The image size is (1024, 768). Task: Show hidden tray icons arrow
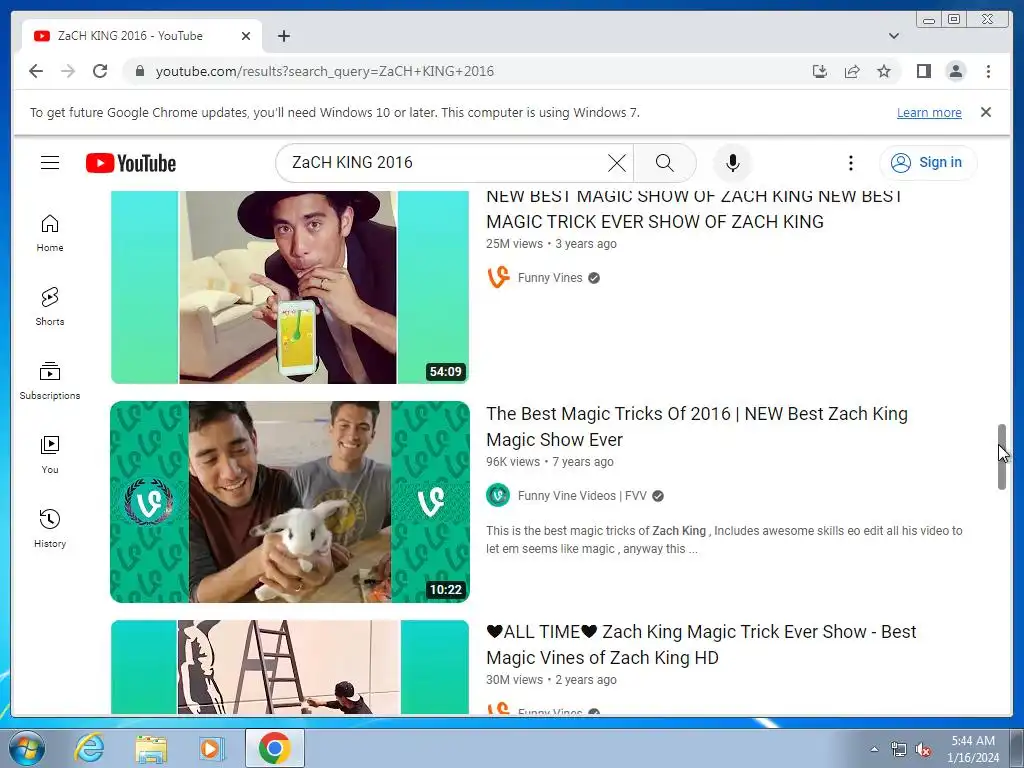(x=874, y=749)
